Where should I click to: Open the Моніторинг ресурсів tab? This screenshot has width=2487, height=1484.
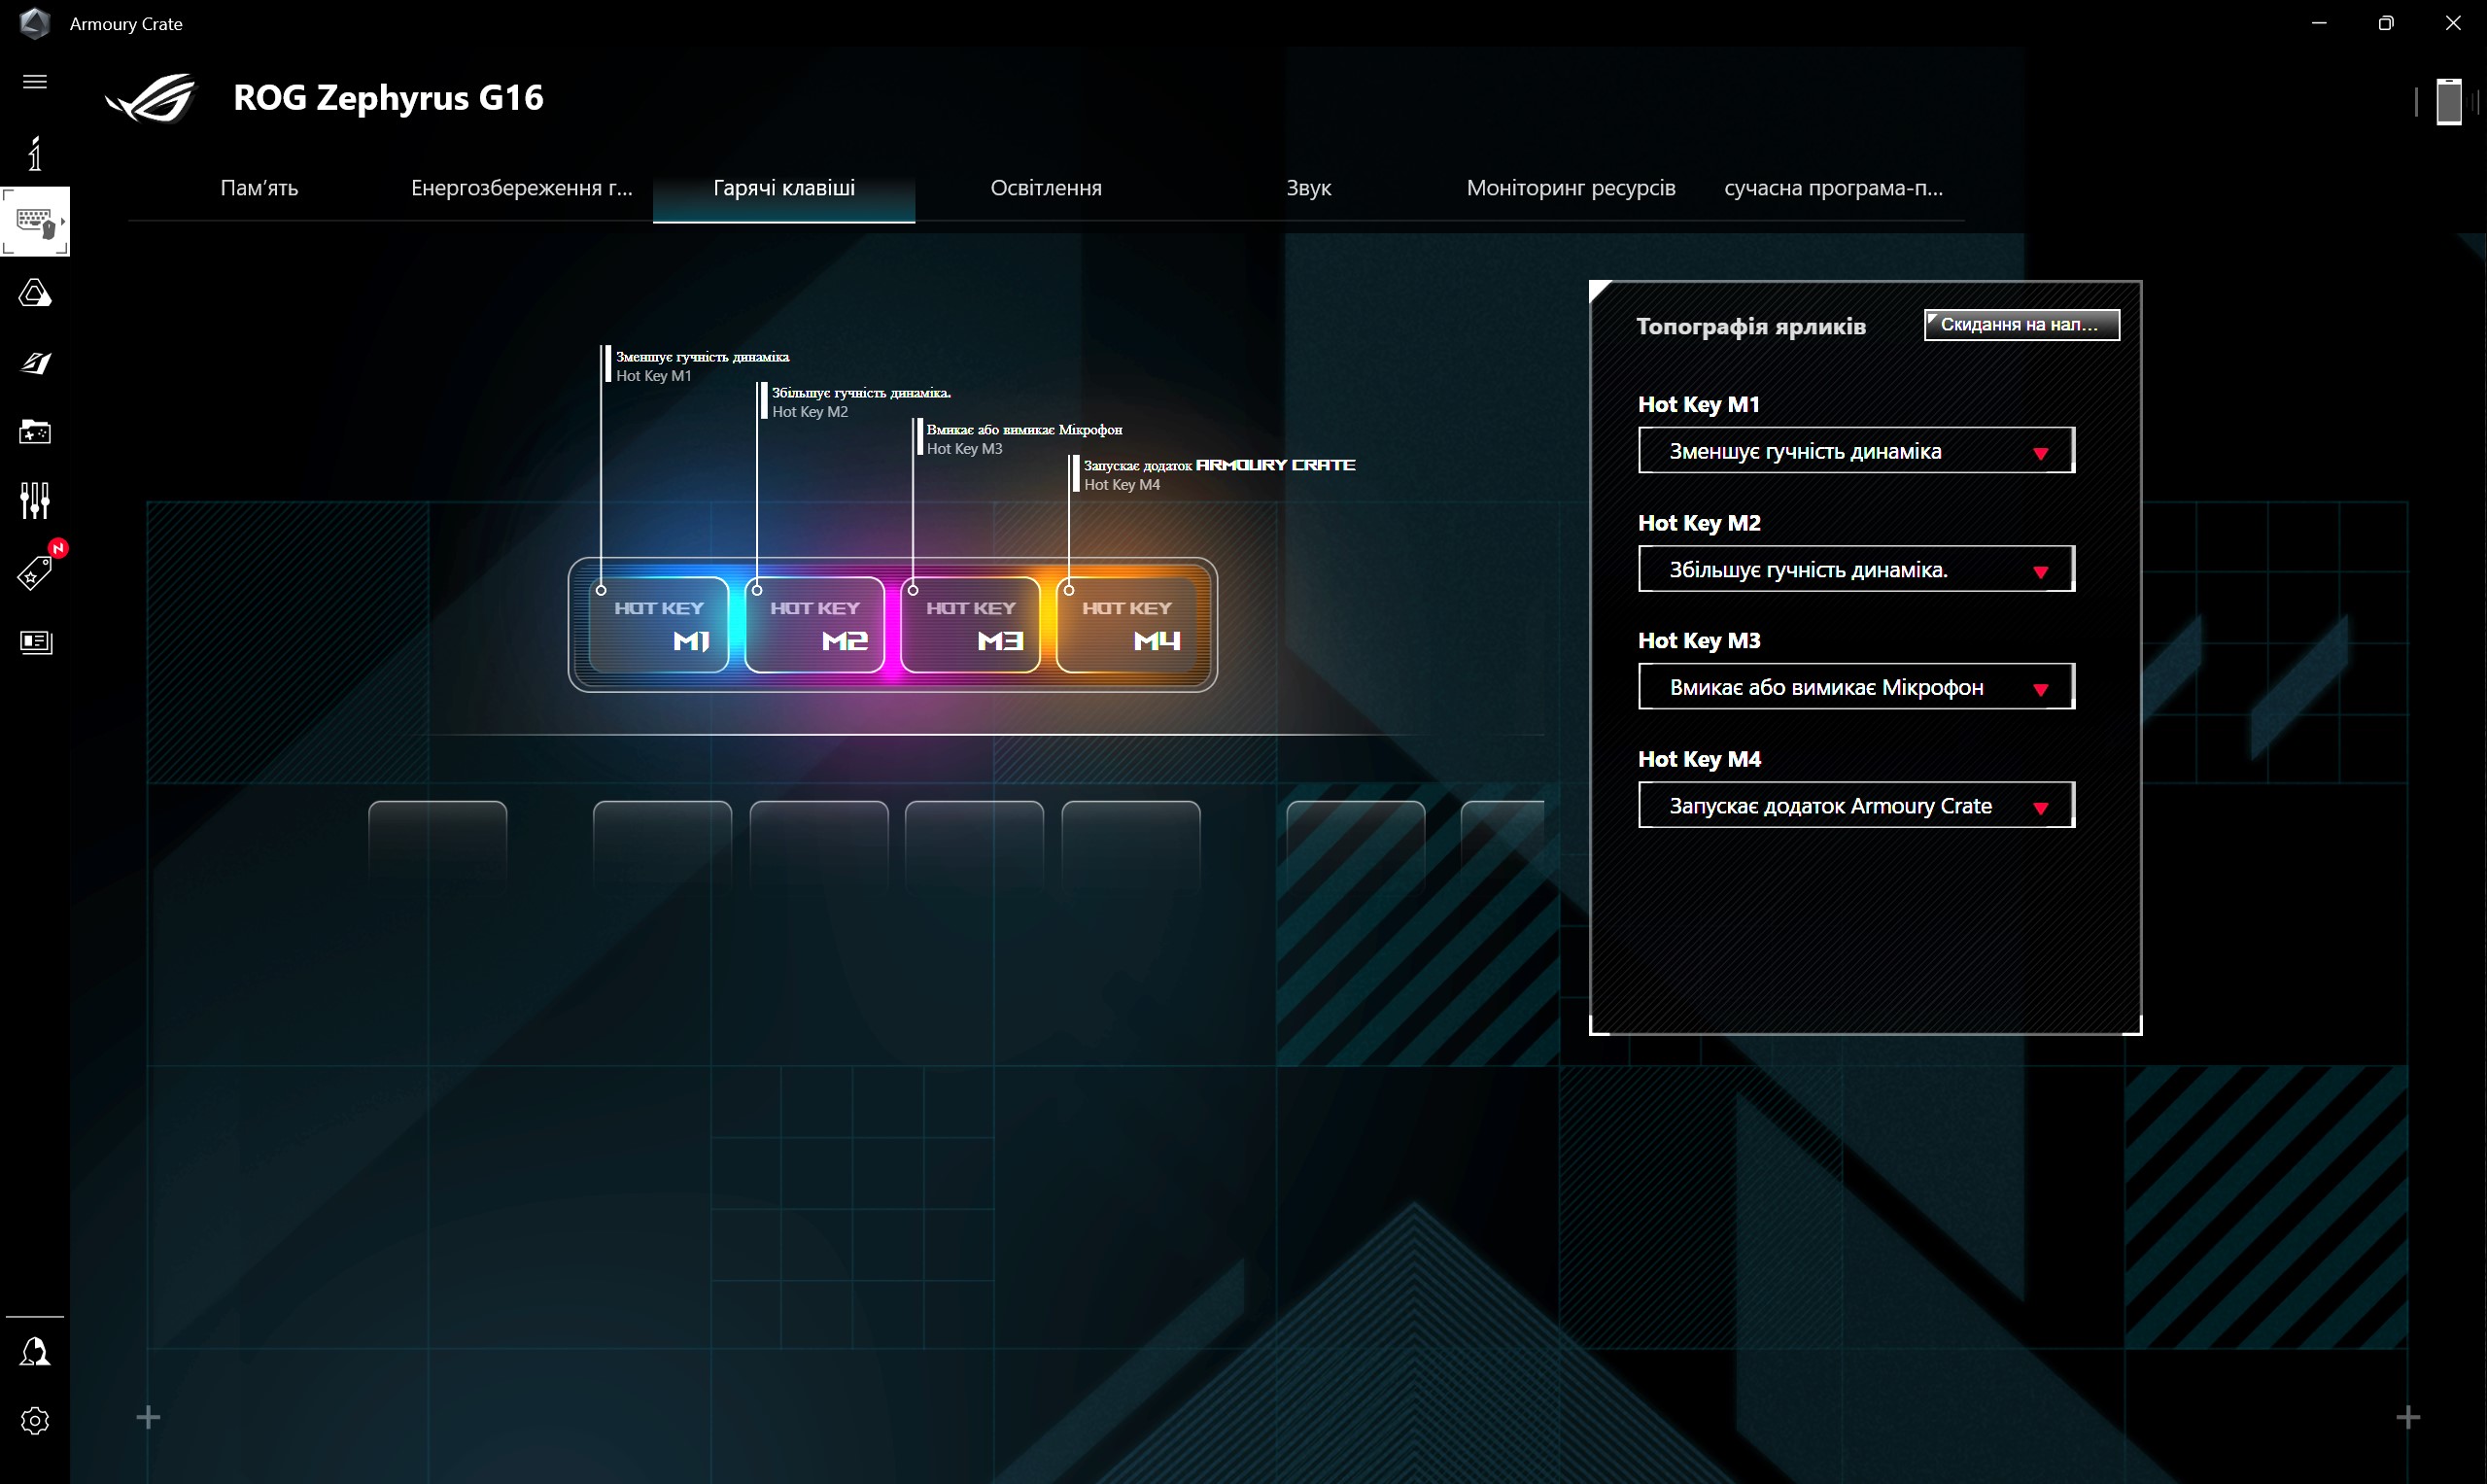coord(1570,188)
